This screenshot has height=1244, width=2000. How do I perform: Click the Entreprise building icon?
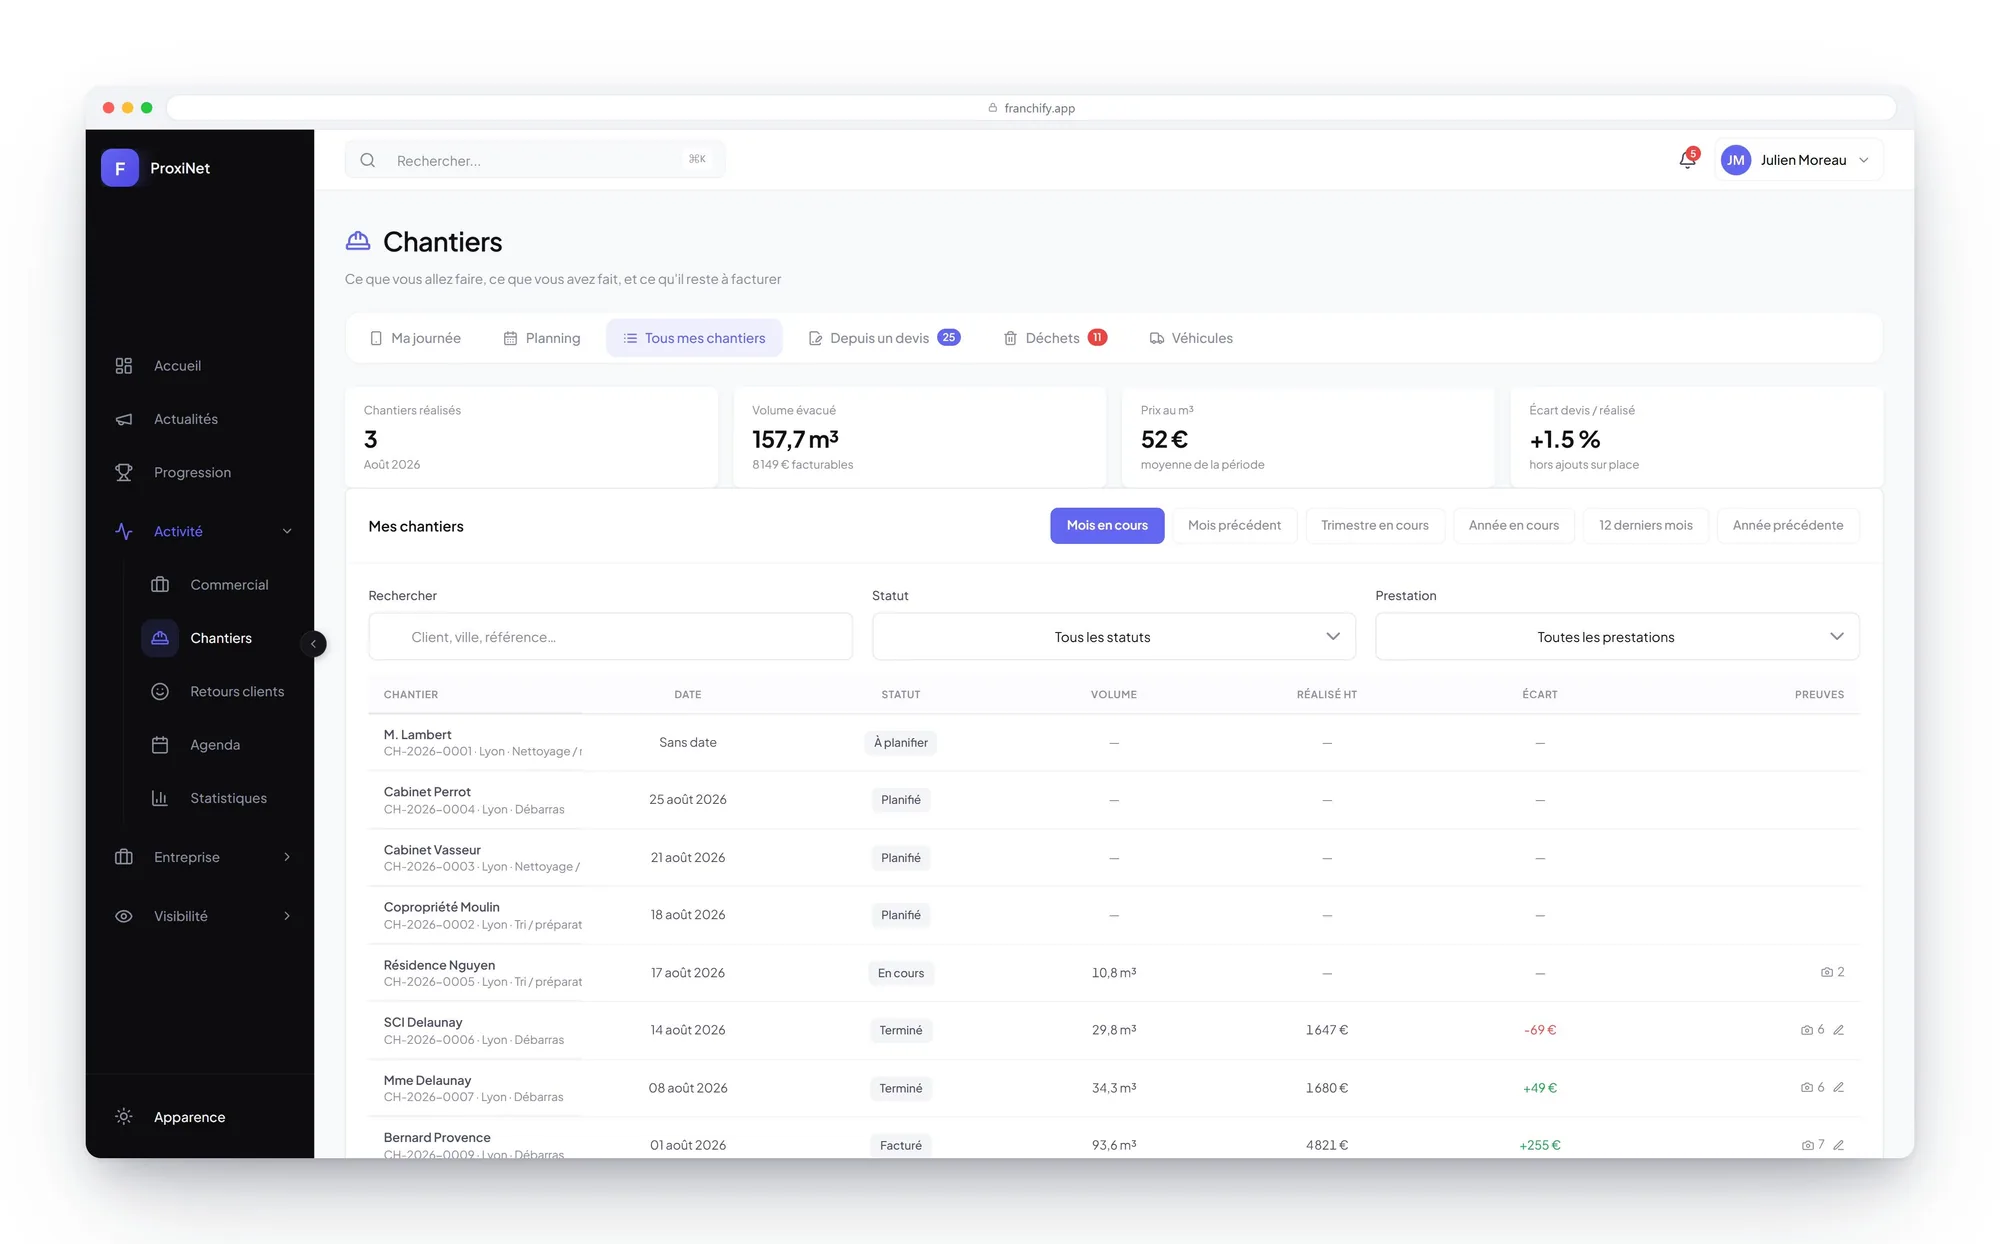pos(124,857)
